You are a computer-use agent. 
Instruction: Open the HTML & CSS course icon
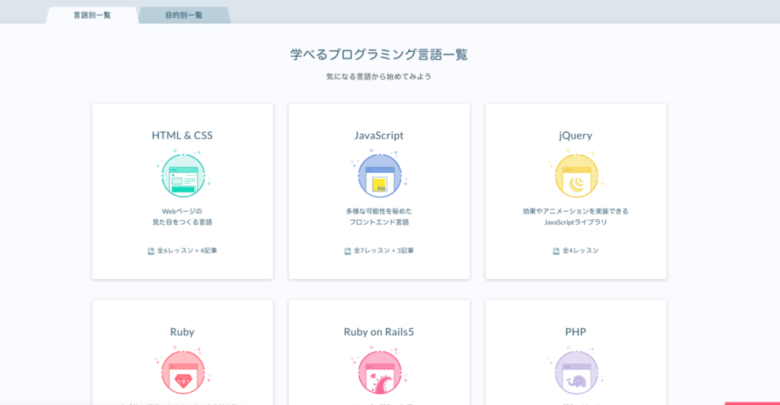click(183, 175)
